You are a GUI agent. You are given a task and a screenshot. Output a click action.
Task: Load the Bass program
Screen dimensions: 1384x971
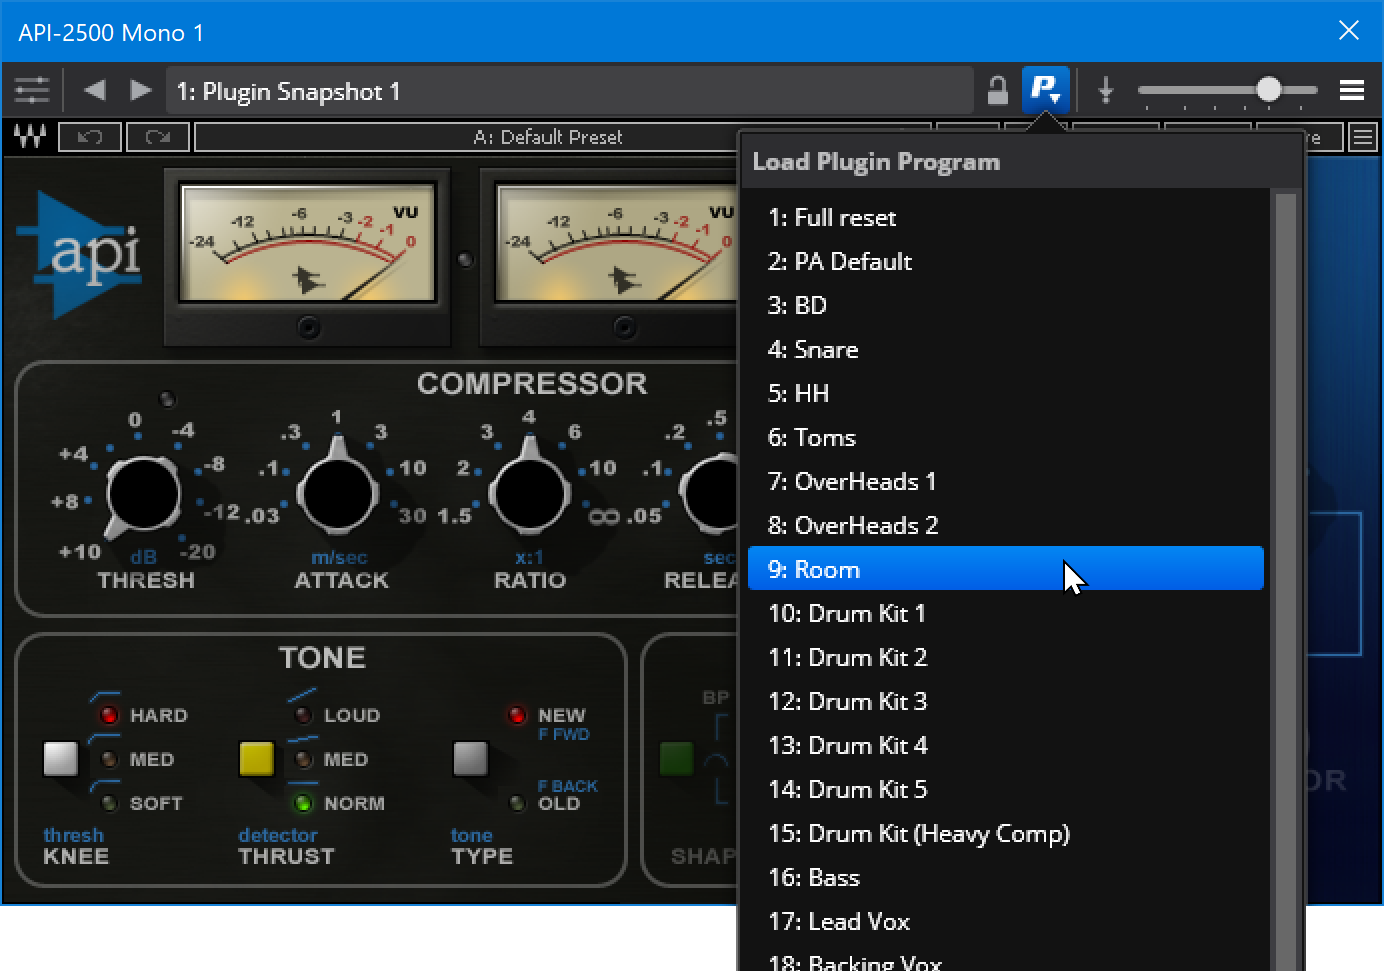[x=1006, y=877]
